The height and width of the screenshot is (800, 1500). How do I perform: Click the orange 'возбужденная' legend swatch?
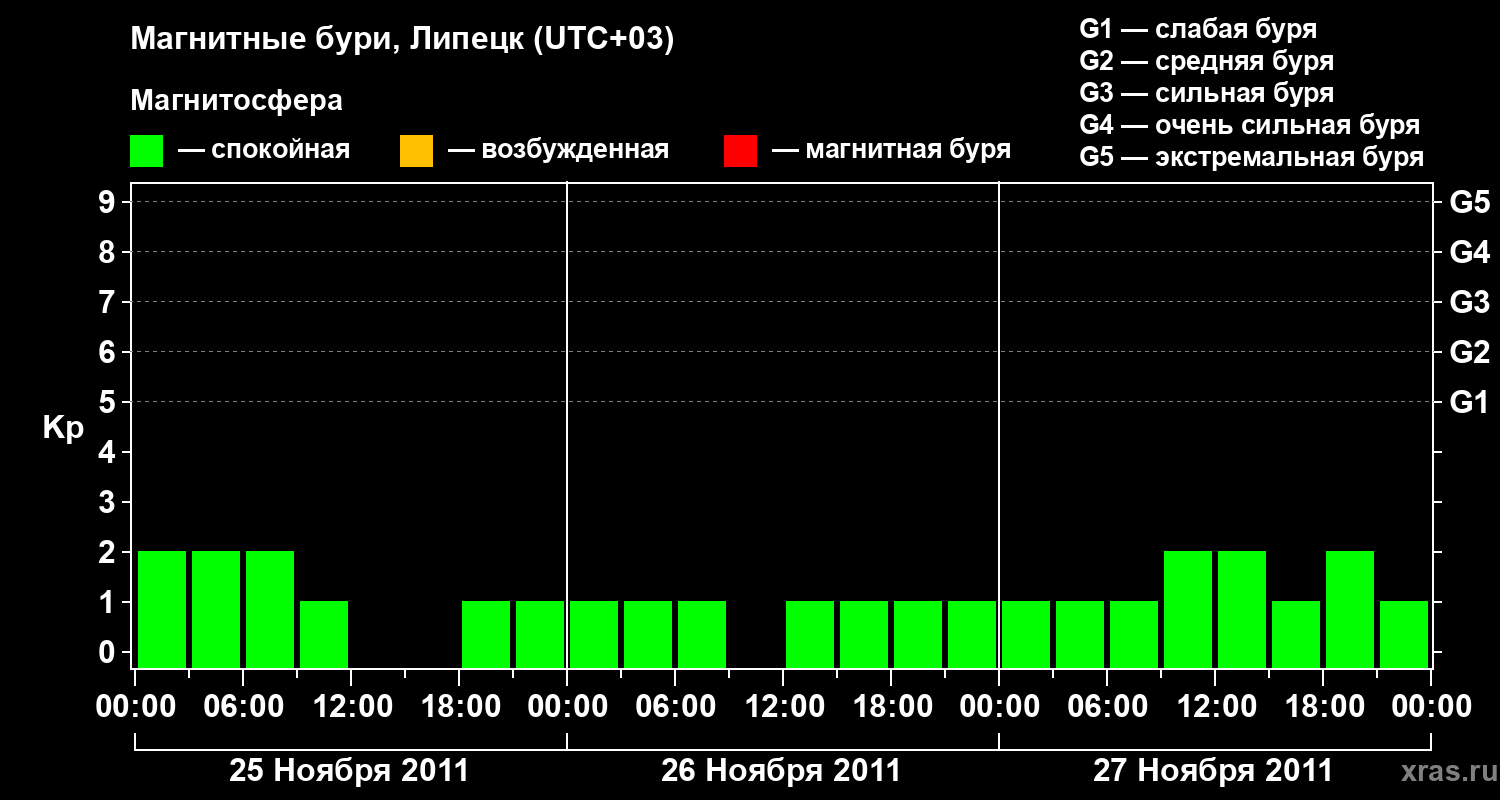(416, 151)
